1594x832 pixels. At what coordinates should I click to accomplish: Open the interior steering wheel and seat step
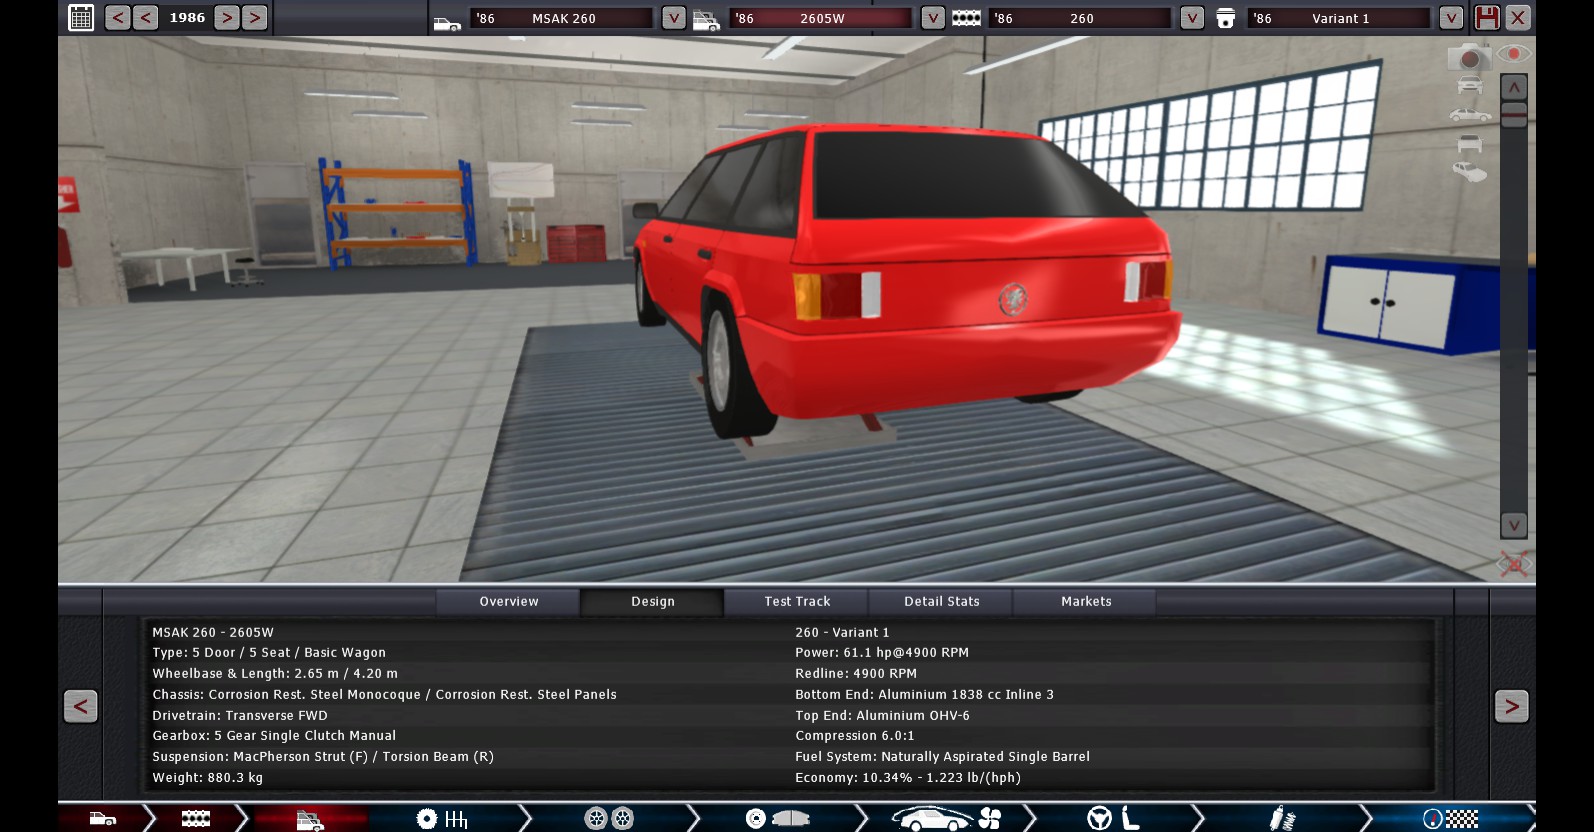tap(1114, 819)
